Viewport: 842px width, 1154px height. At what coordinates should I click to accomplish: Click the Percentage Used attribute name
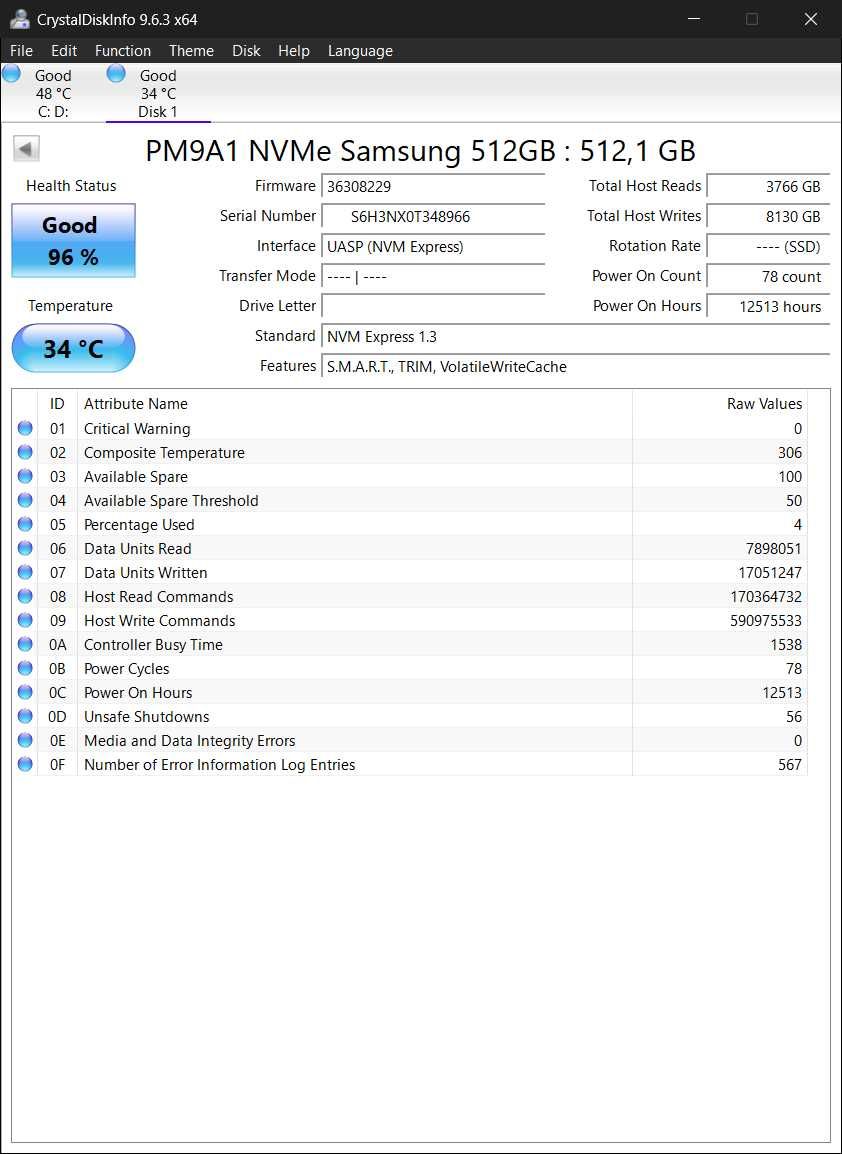click(139, 525)
